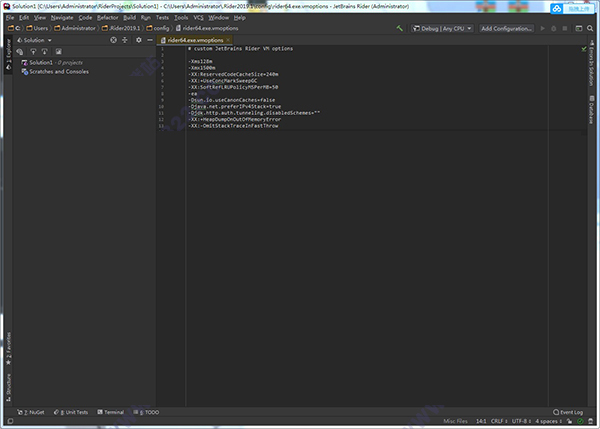Click the green checkmark analysis indicator in editor
The height and width of the screenshot is (429, 600).
584,49
